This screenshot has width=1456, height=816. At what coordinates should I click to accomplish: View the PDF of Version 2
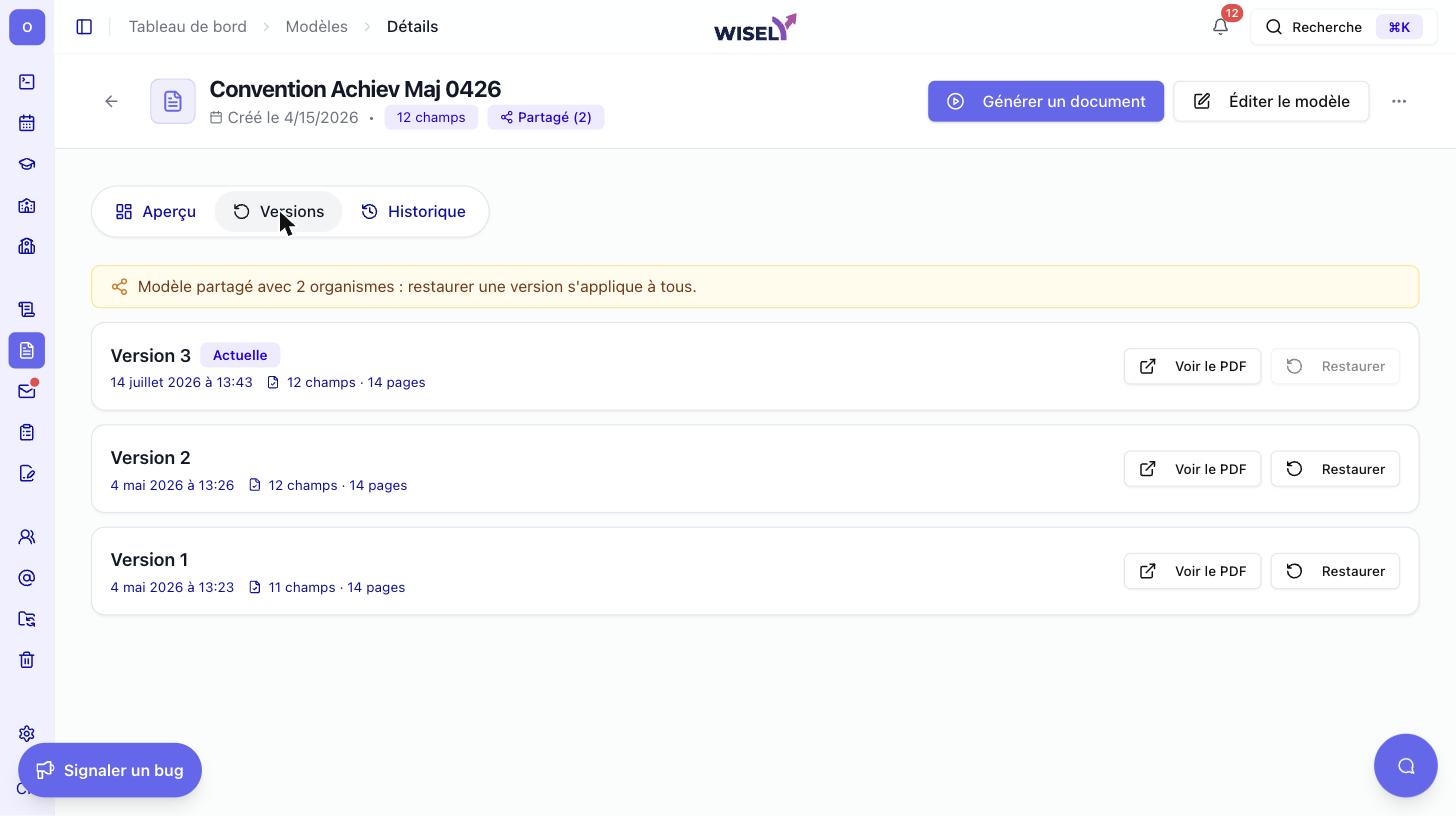pos(1192,469)
